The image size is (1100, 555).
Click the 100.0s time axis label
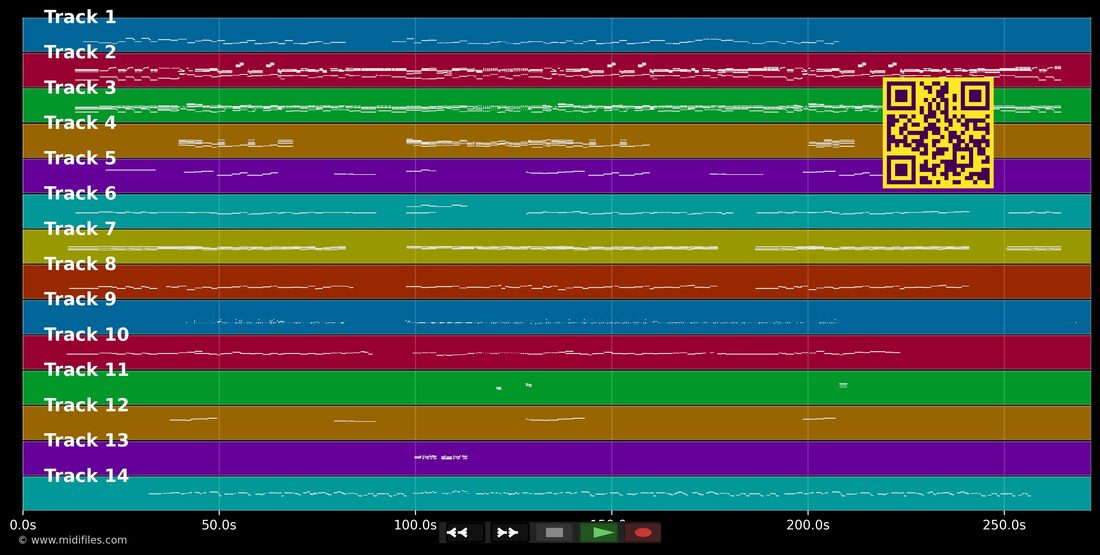(x=415, y=525)
